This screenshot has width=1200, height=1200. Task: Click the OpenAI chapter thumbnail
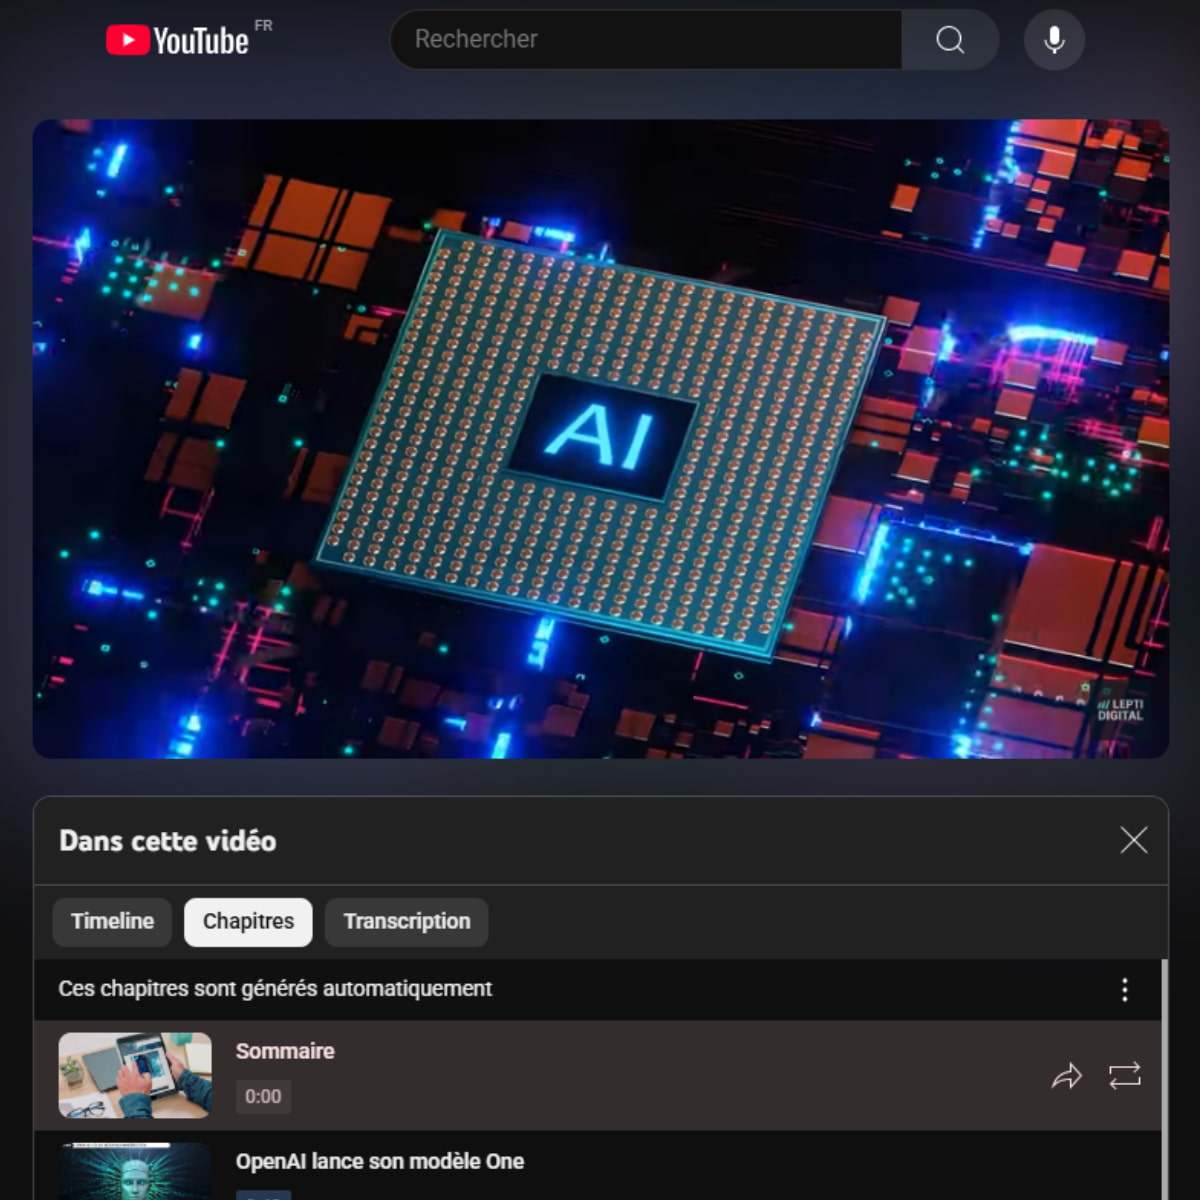(135, 1171)
